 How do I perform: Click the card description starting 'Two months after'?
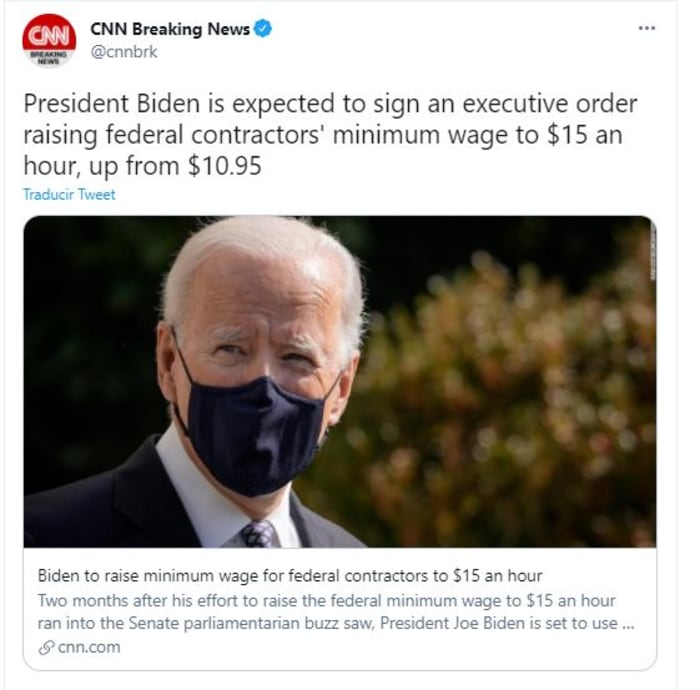click(336, 612)
